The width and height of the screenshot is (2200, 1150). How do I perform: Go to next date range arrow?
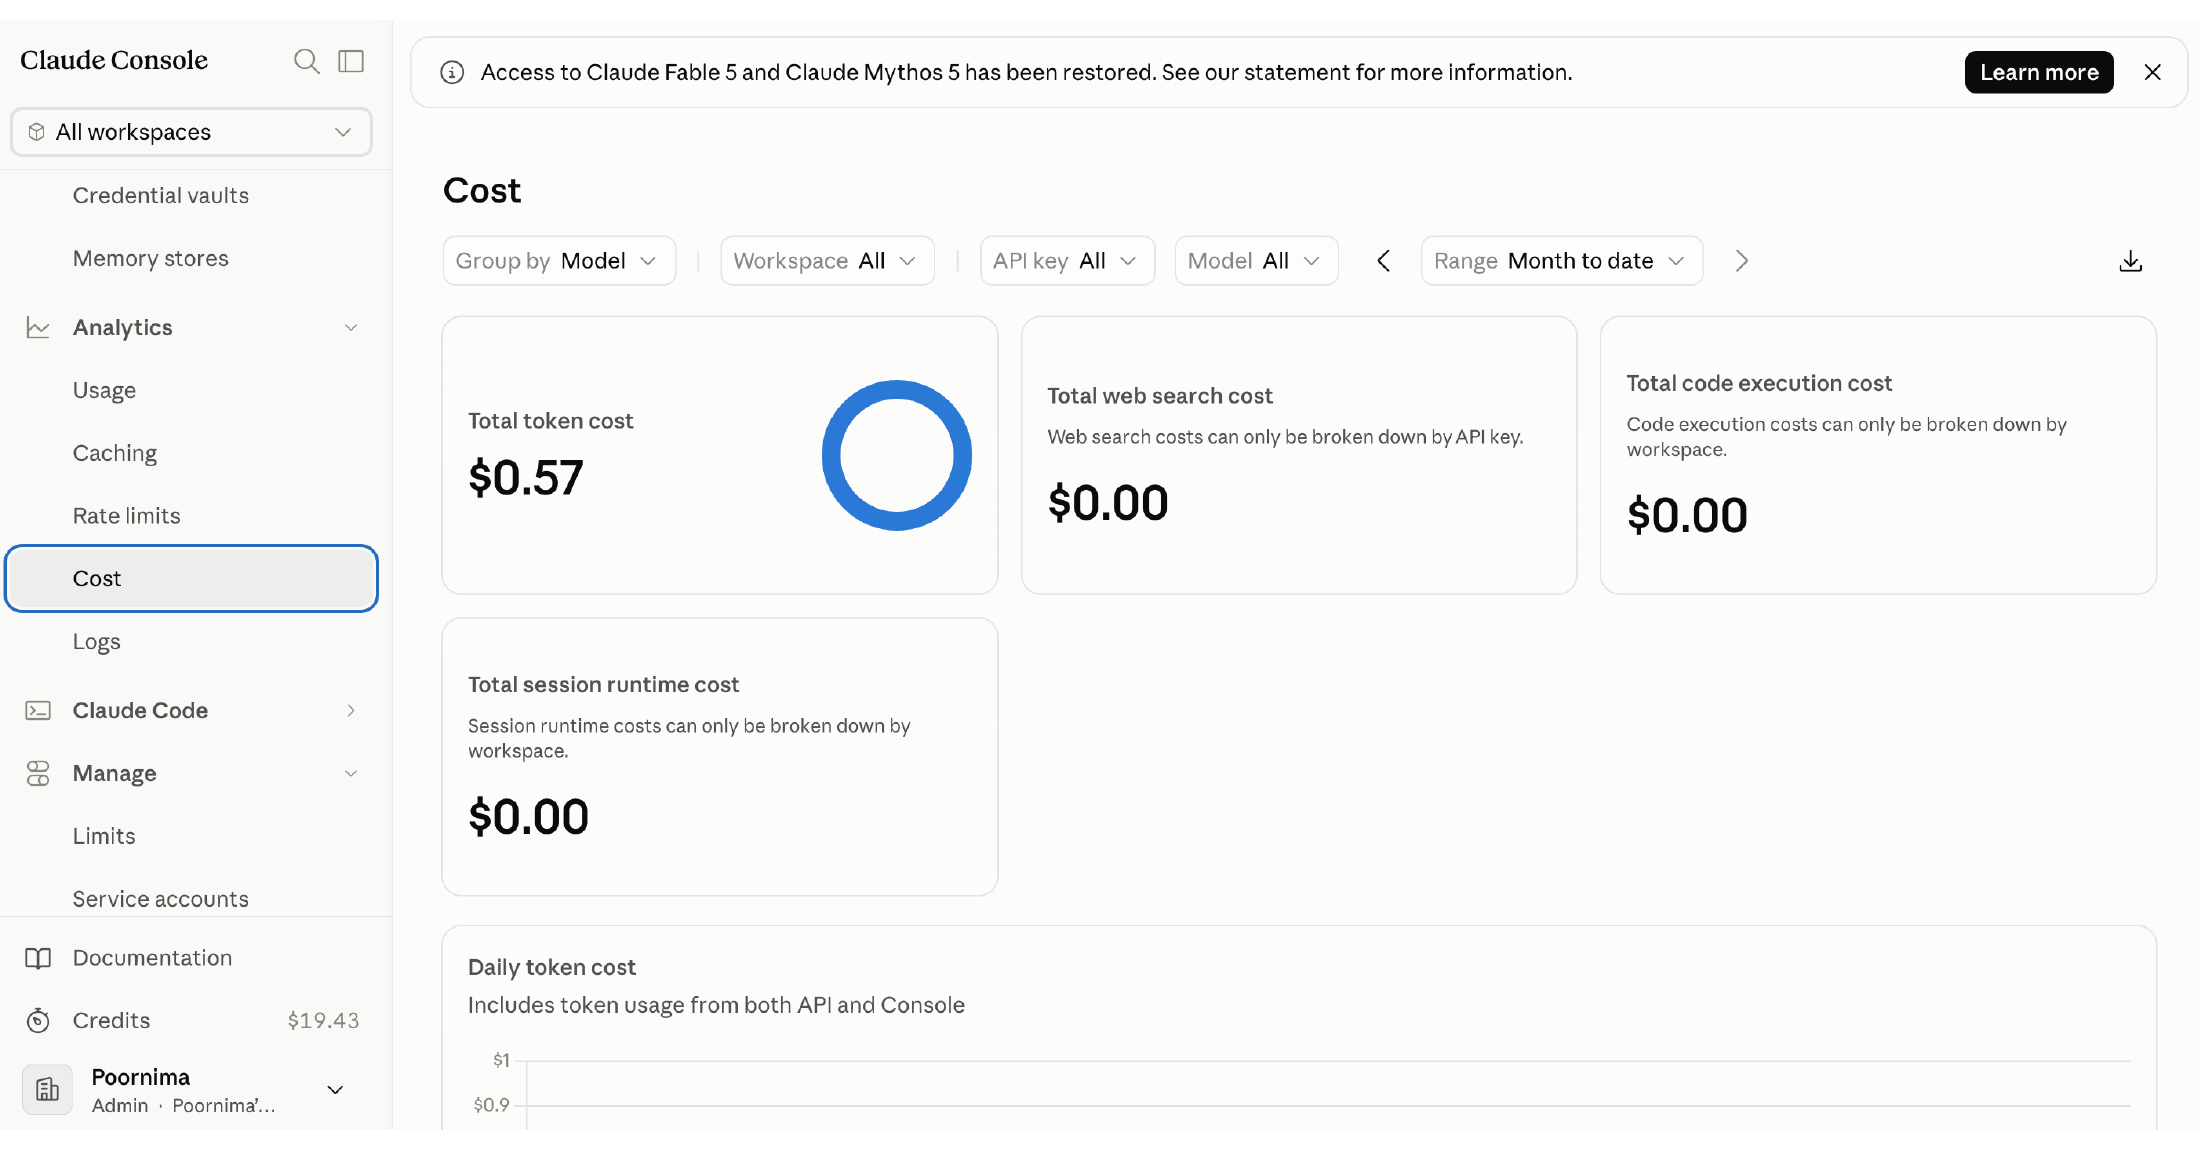1742,261
